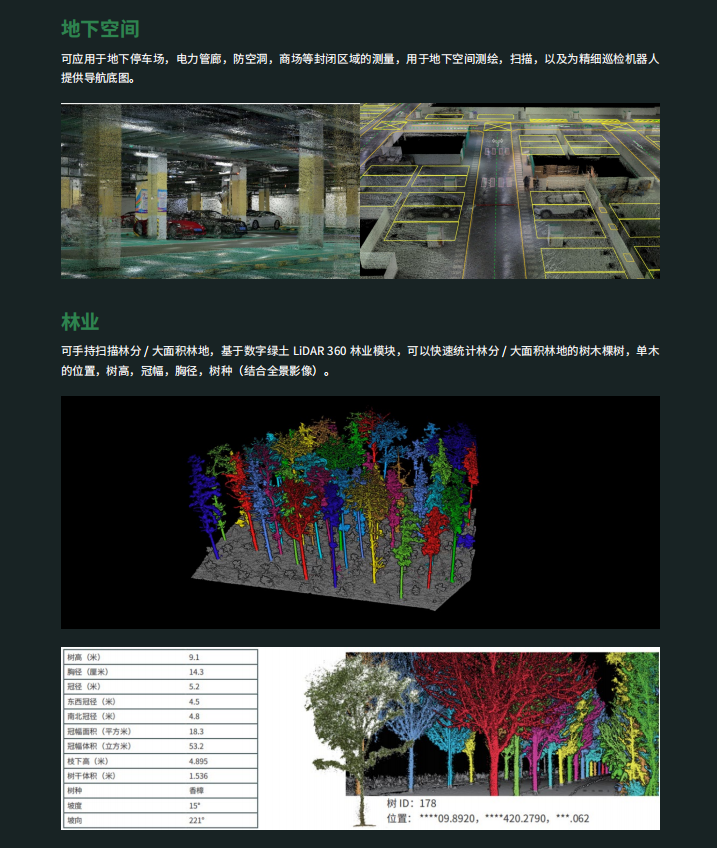The width and height of the screenshot is (717, 848).
Task: Click the 林业 section heading
Action: pos(80,321)
